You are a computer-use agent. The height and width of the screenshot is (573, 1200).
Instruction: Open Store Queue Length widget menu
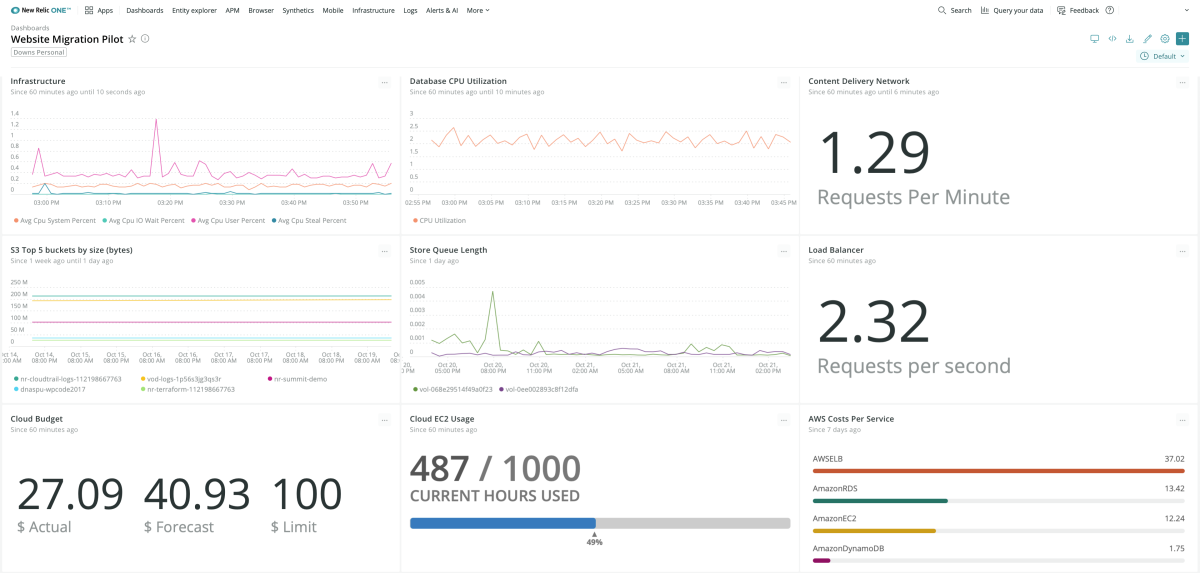point(784,250)
